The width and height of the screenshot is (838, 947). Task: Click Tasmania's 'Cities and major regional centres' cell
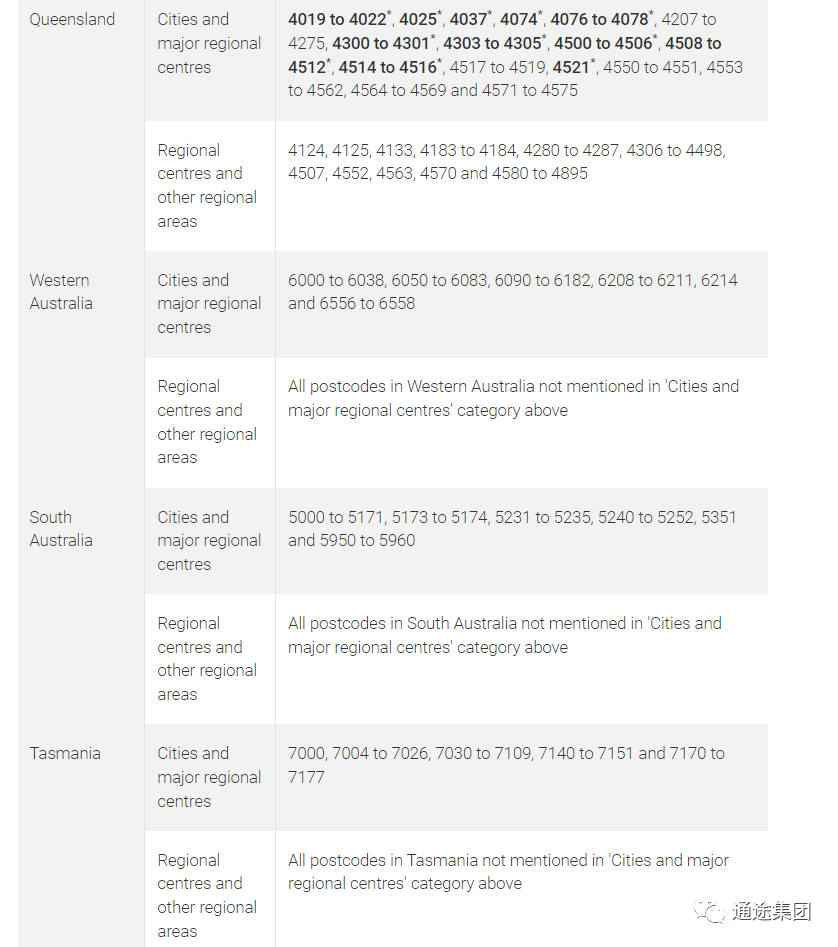point(210,777)
